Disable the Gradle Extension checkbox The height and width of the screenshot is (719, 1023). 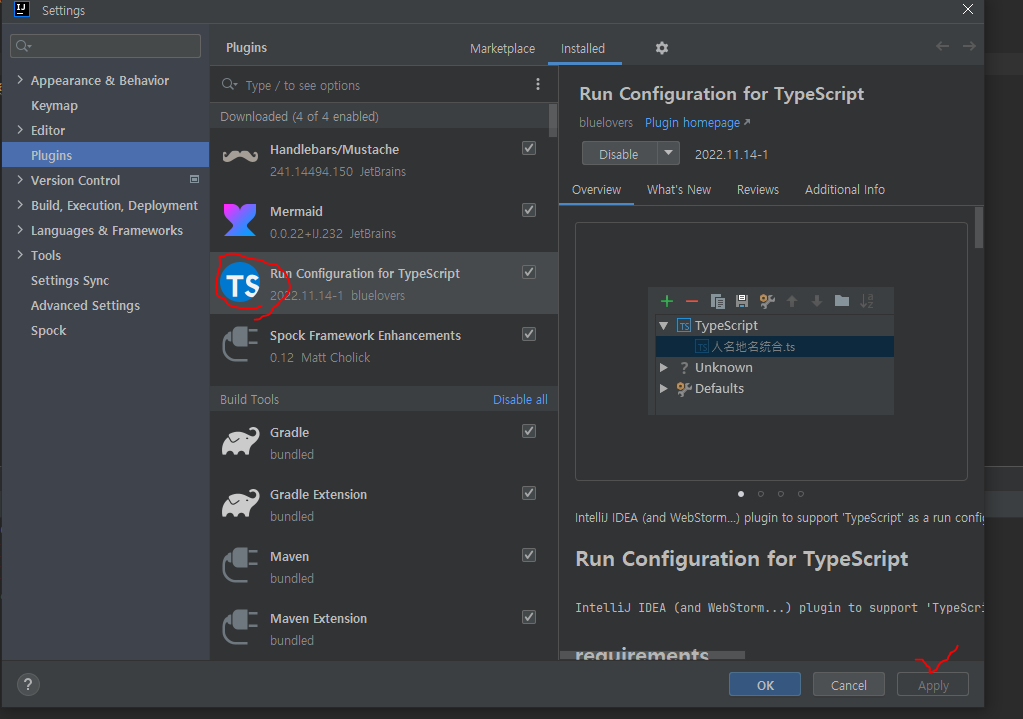point(529,493)
